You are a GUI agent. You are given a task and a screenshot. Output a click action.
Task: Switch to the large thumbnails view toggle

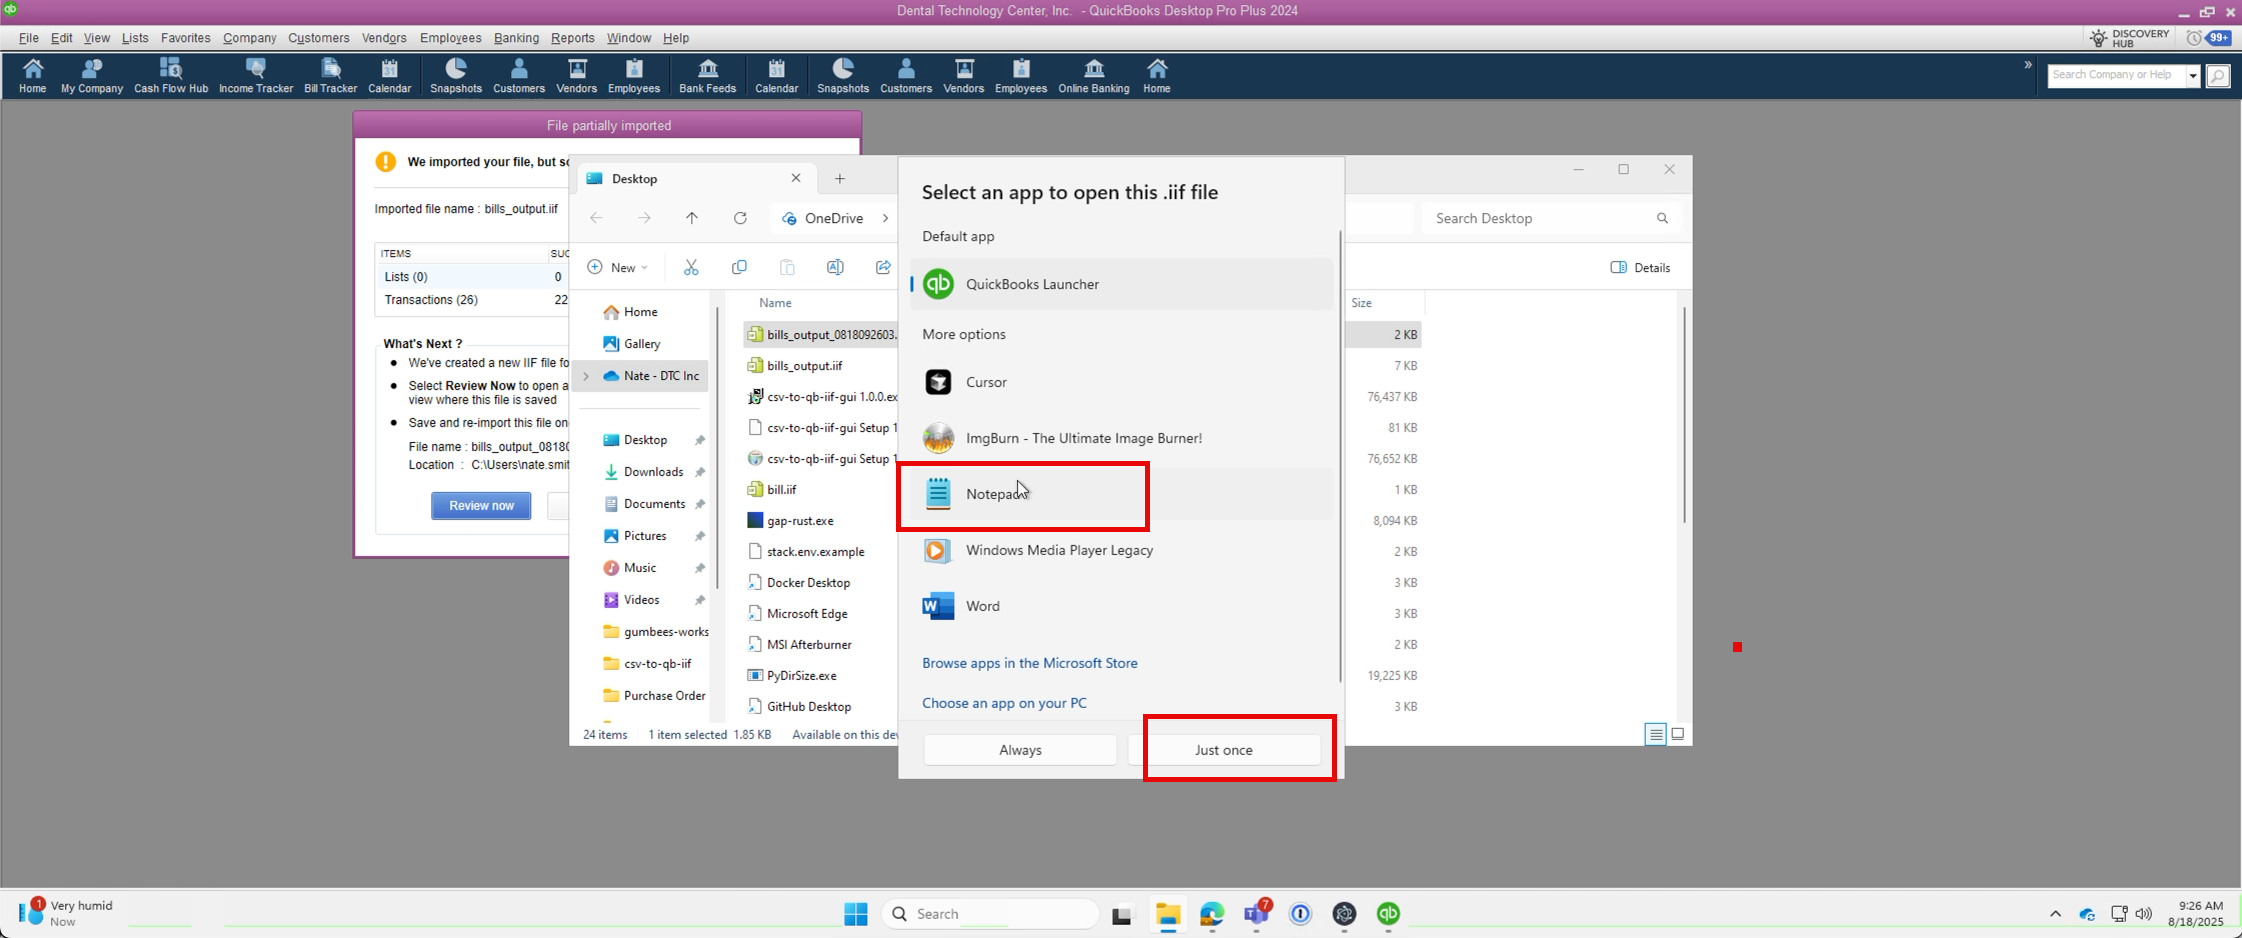[x=1678, y=734]
